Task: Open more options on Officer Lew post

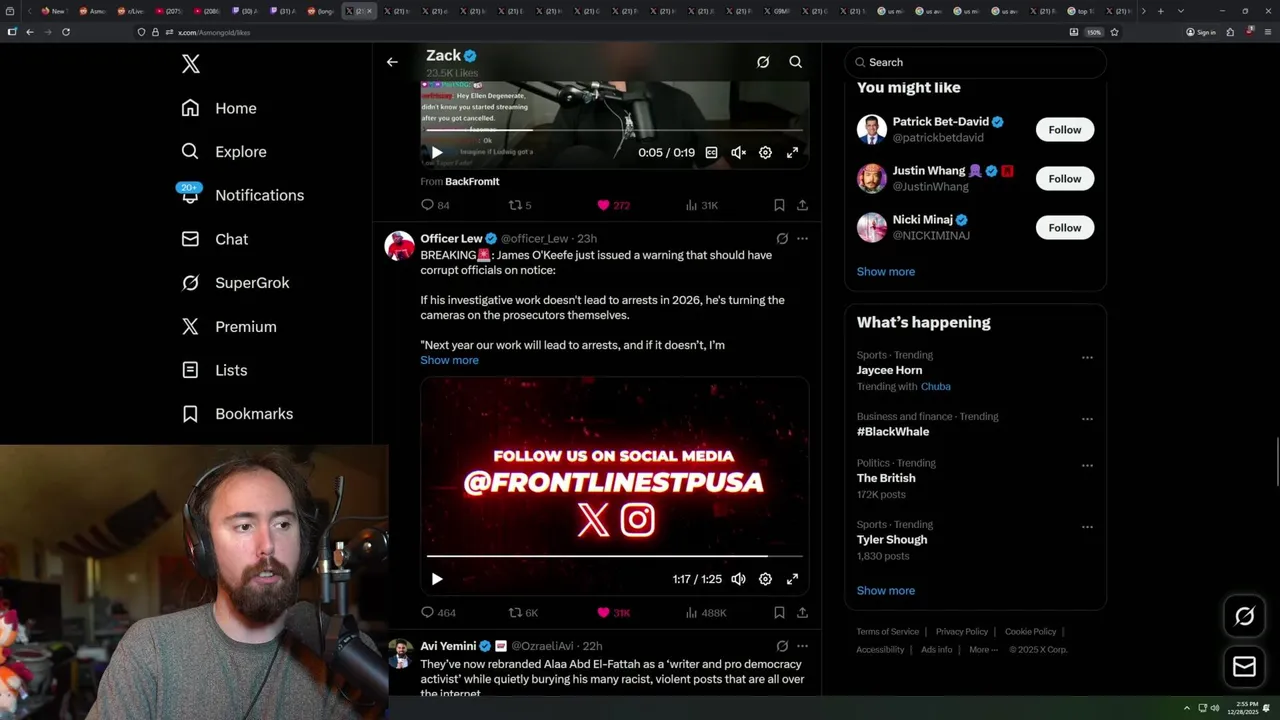Action: click(x=802, y=239)
